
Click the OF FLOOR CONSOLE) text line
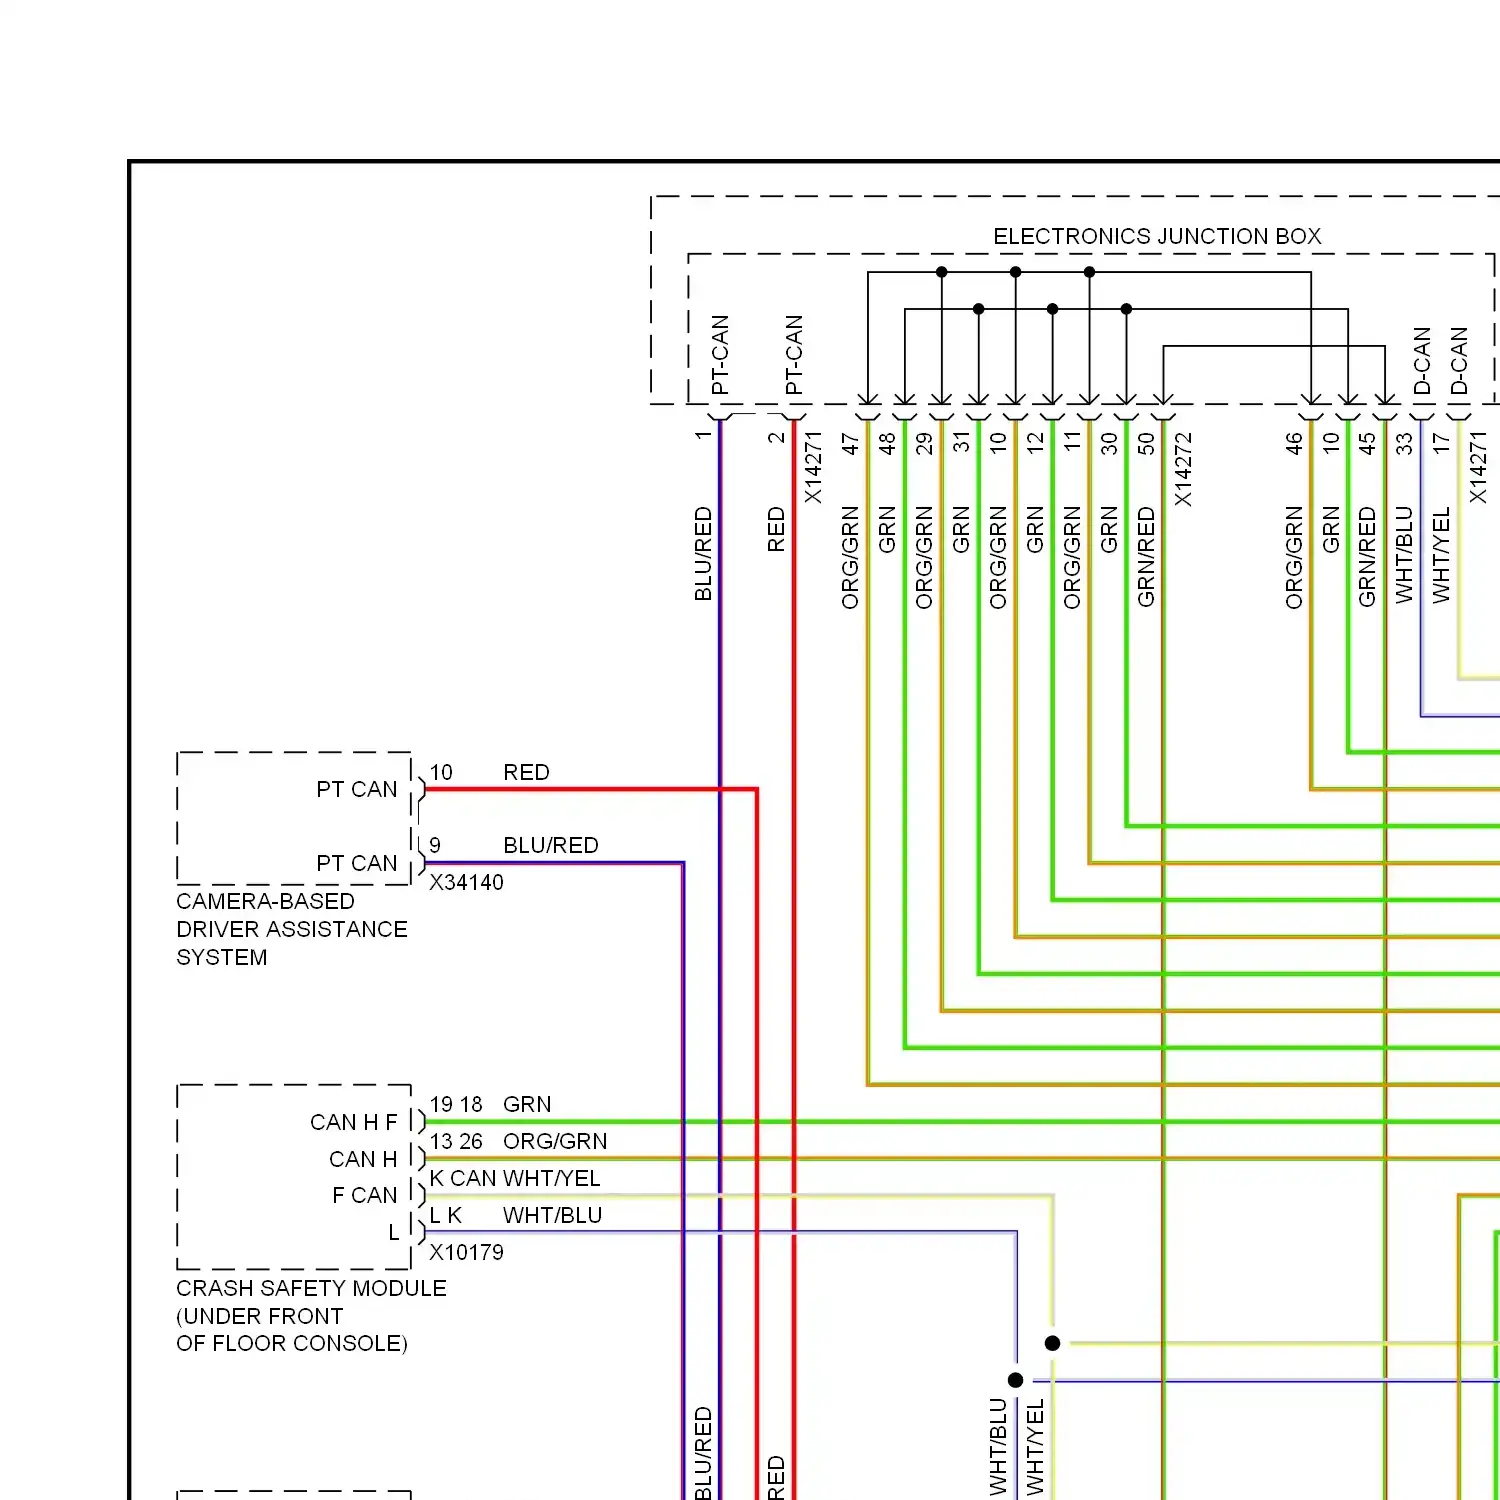(x=292, y=1343)
